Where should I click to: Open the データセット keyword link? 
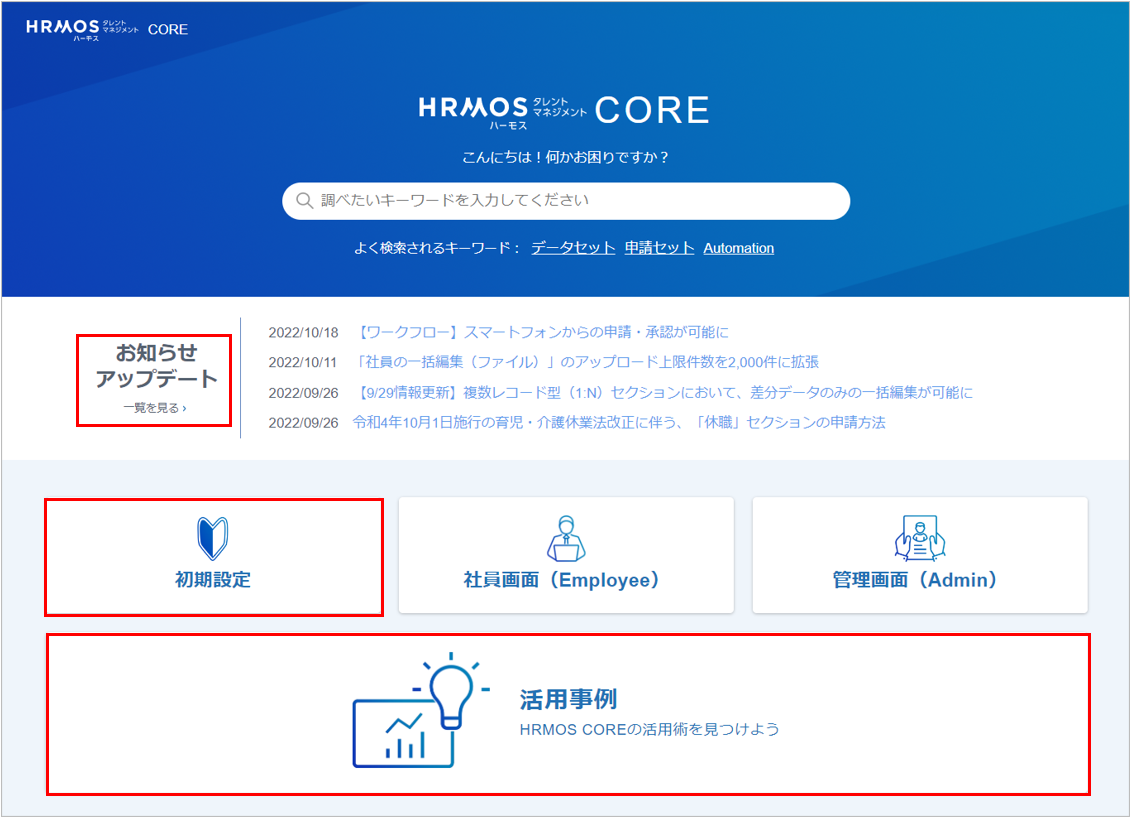tap(573, 248)
